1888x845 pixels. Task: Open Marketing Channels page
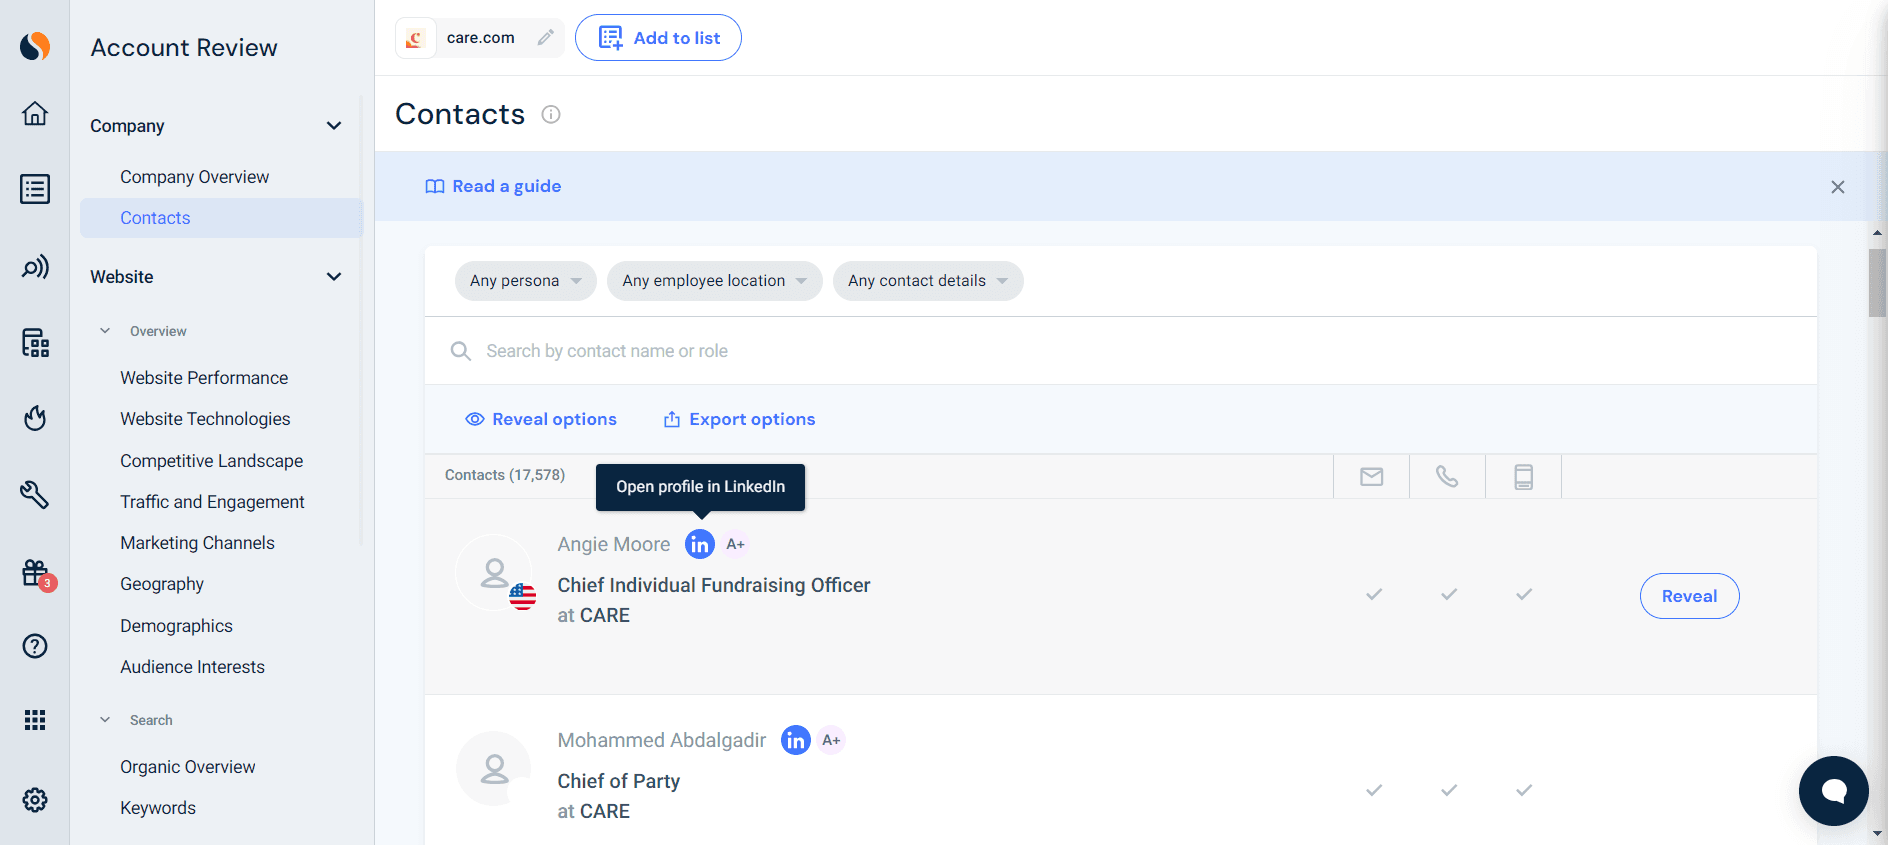pyautogui.click(x=197, y=543)
